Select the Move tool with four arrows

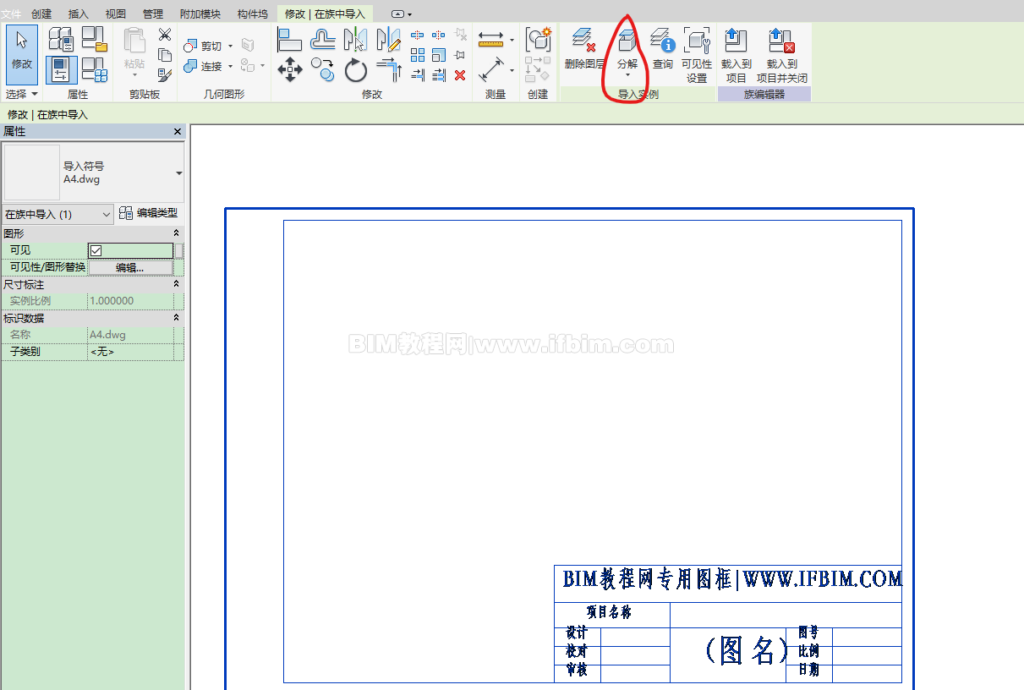coord(289,70)
